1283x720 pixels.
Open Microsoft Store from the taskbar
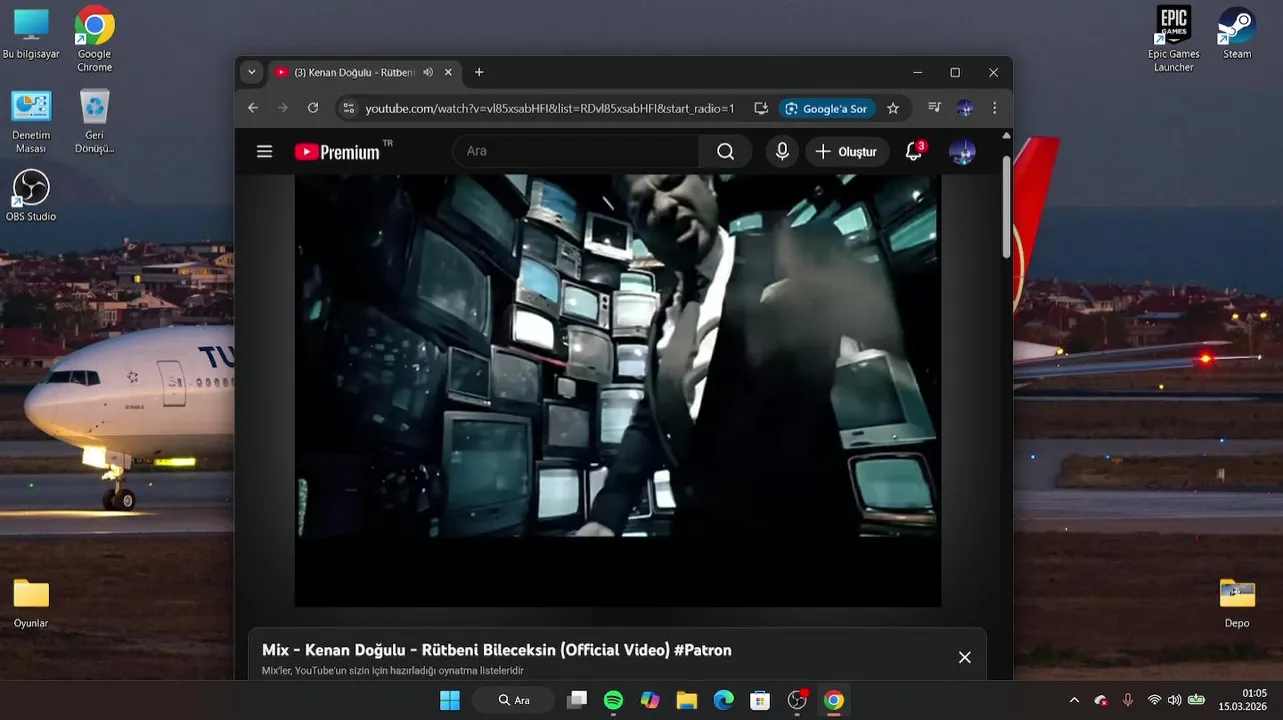click(x=760, y=700)
